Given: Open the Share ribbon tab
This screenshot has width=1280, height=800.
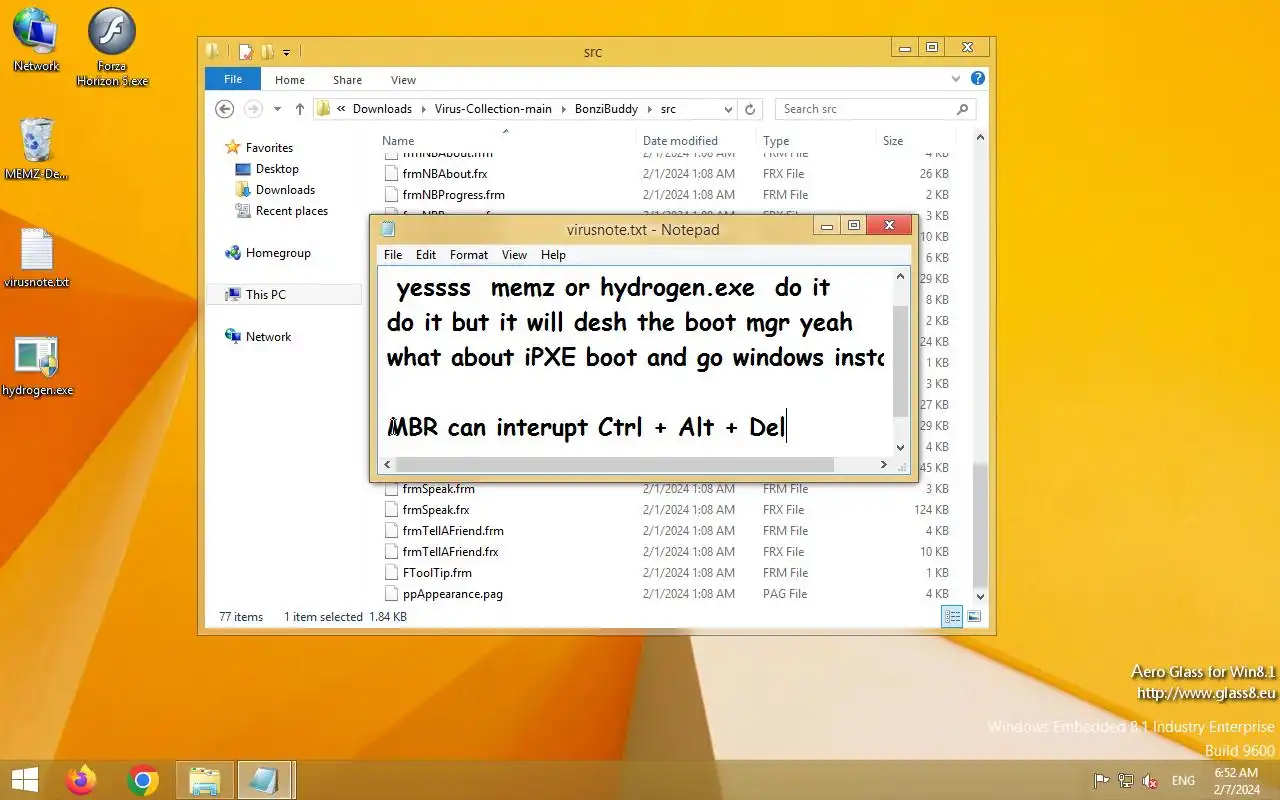Looking at the screenshot, I should coord(348,80).
